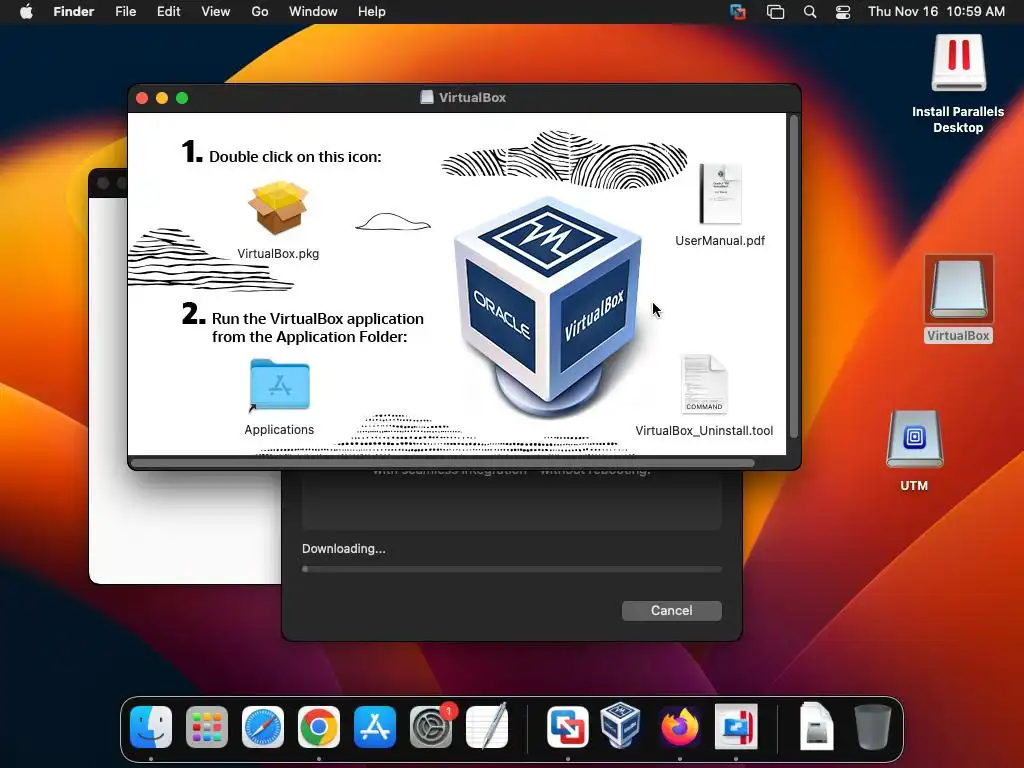Click the Stage Manager menu bar icon
This screenshot has width=1024, height=768.
775,12
